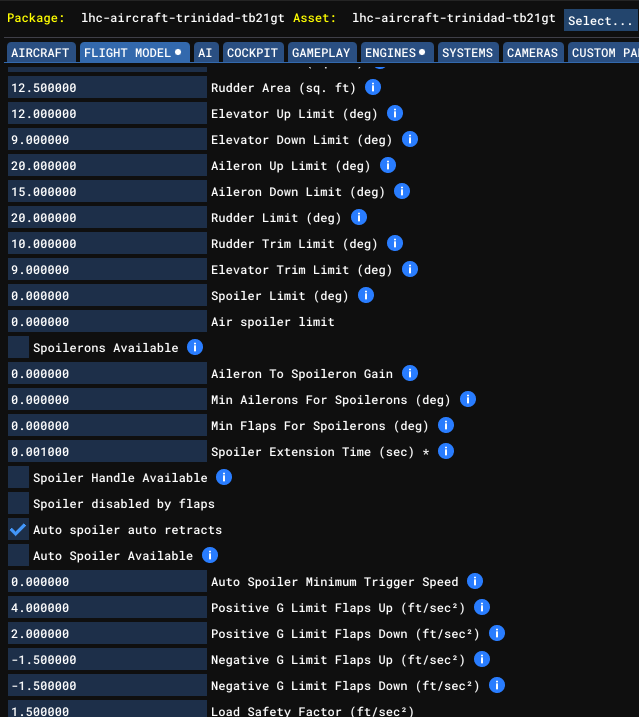Screen dimensions: 639x717
Task: Open the AI tab
Action: pos(205,53)
